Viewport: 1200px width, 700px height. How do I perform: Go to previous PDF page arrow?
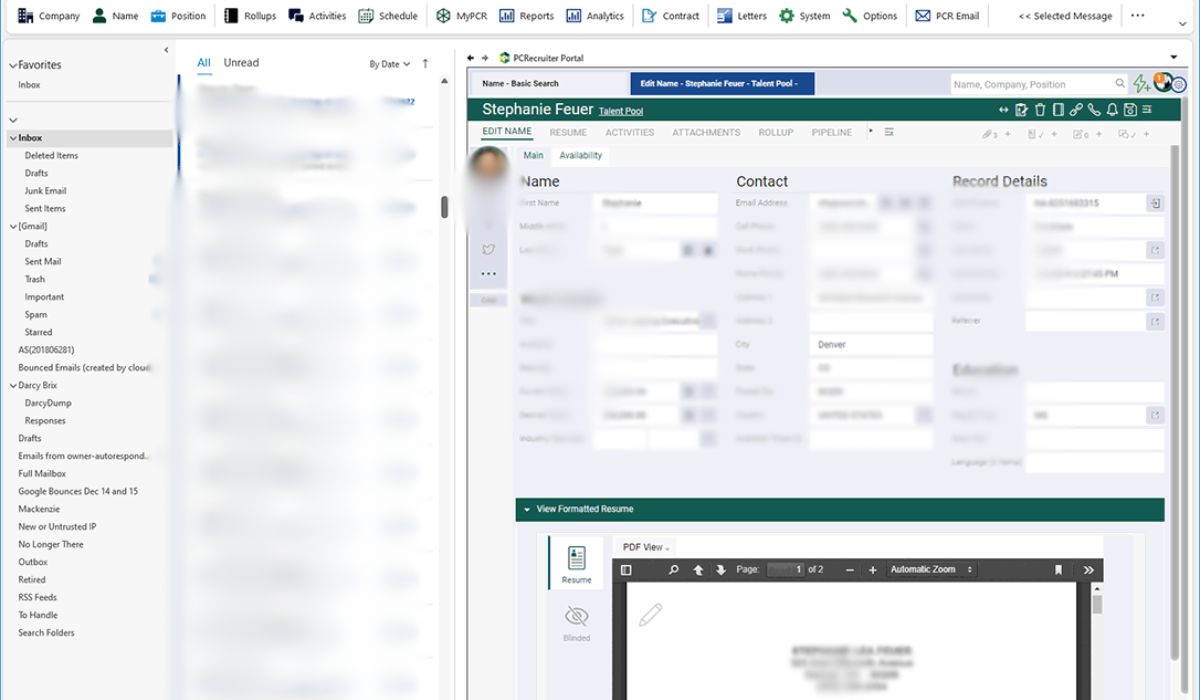[x=698, y=570]
